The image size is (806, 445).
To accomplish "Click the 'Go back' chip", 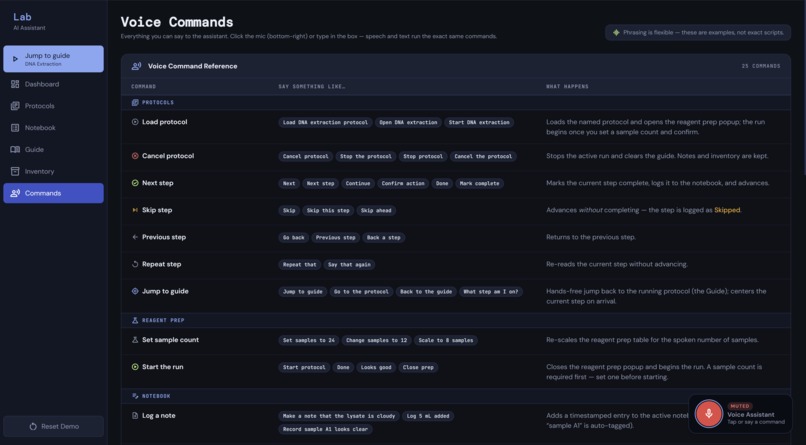I will [294, 237].
